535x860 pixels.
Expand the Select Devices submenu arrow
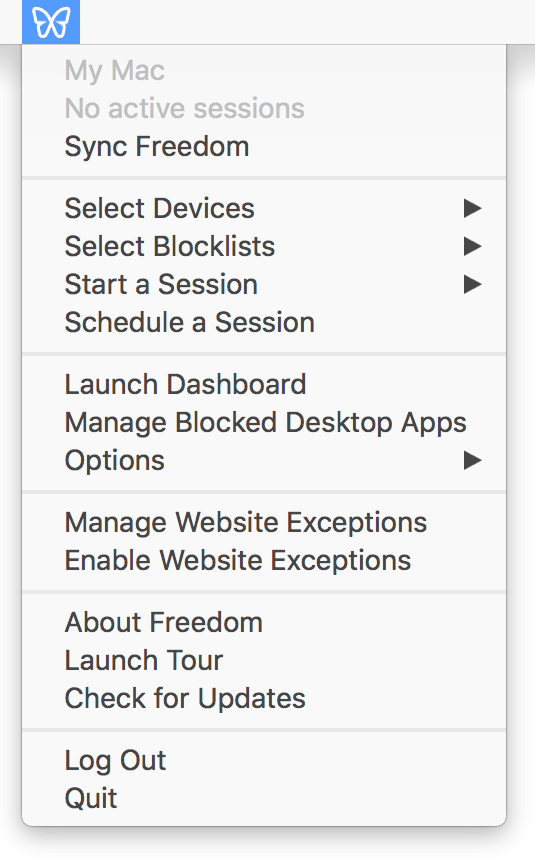(x=472, y=208)
